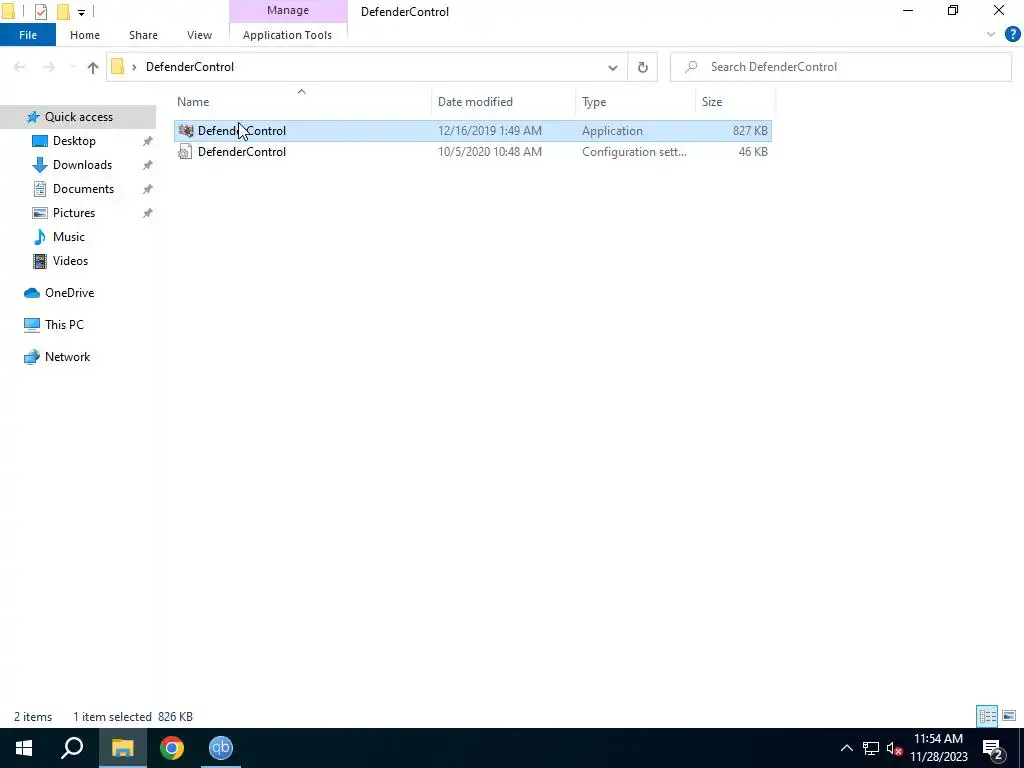Open Pictures in navigation pane

74,213
